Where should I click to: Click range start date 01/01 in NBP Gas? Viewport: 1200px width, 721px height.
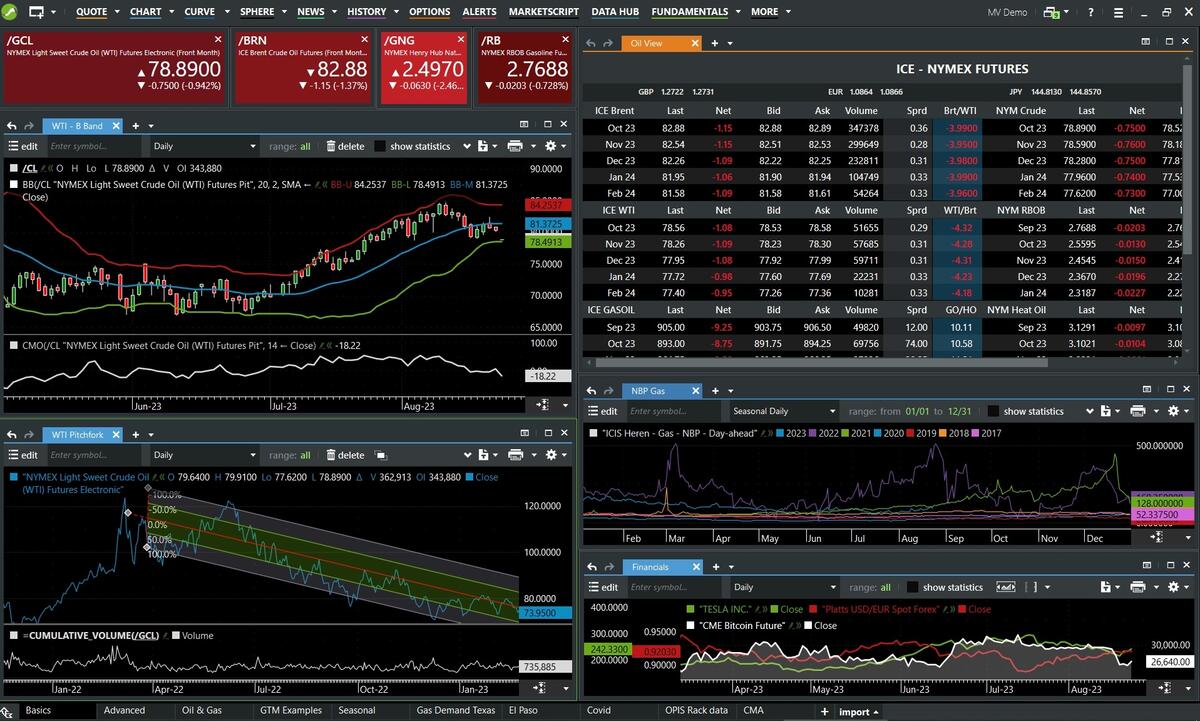coord(917,411)
